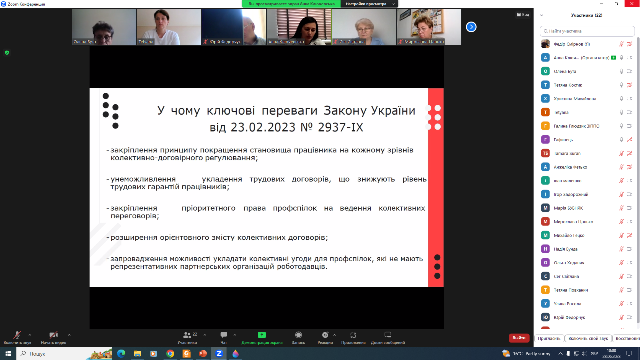Viewport: 640px width, 360px height.
Task: Open Microsoft Edge from the taskbar
Action: pos(121,353)
